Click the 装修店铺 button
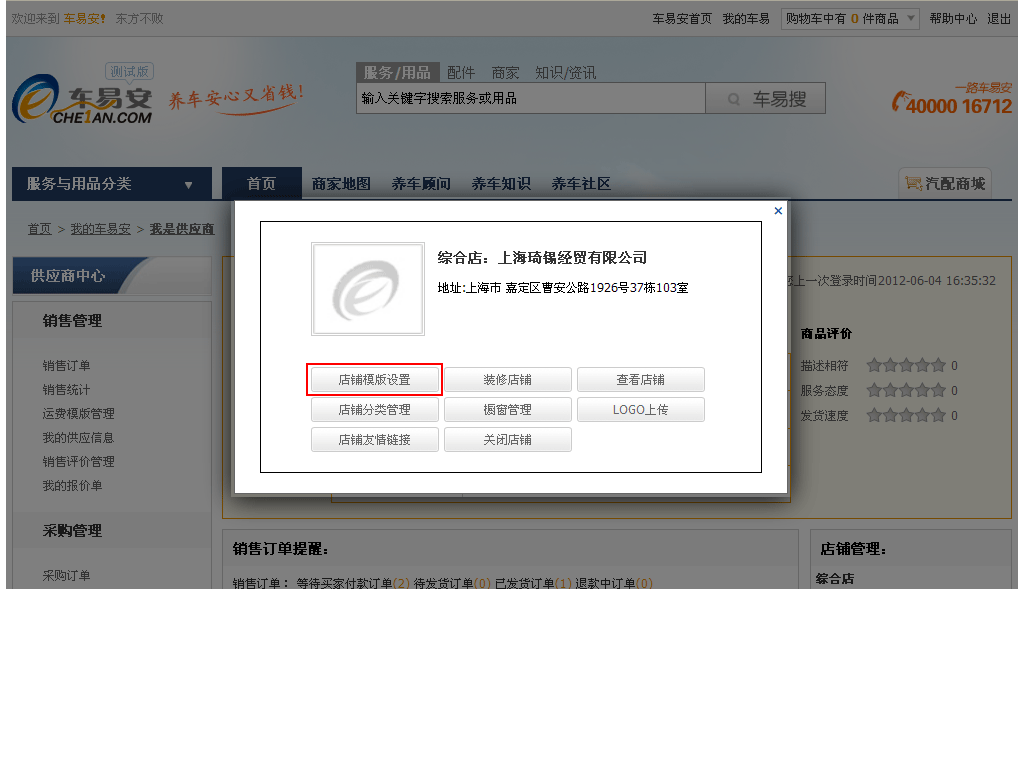Image resolution: width=1023 pixels, height=778 pixels. tap(508, 380)
